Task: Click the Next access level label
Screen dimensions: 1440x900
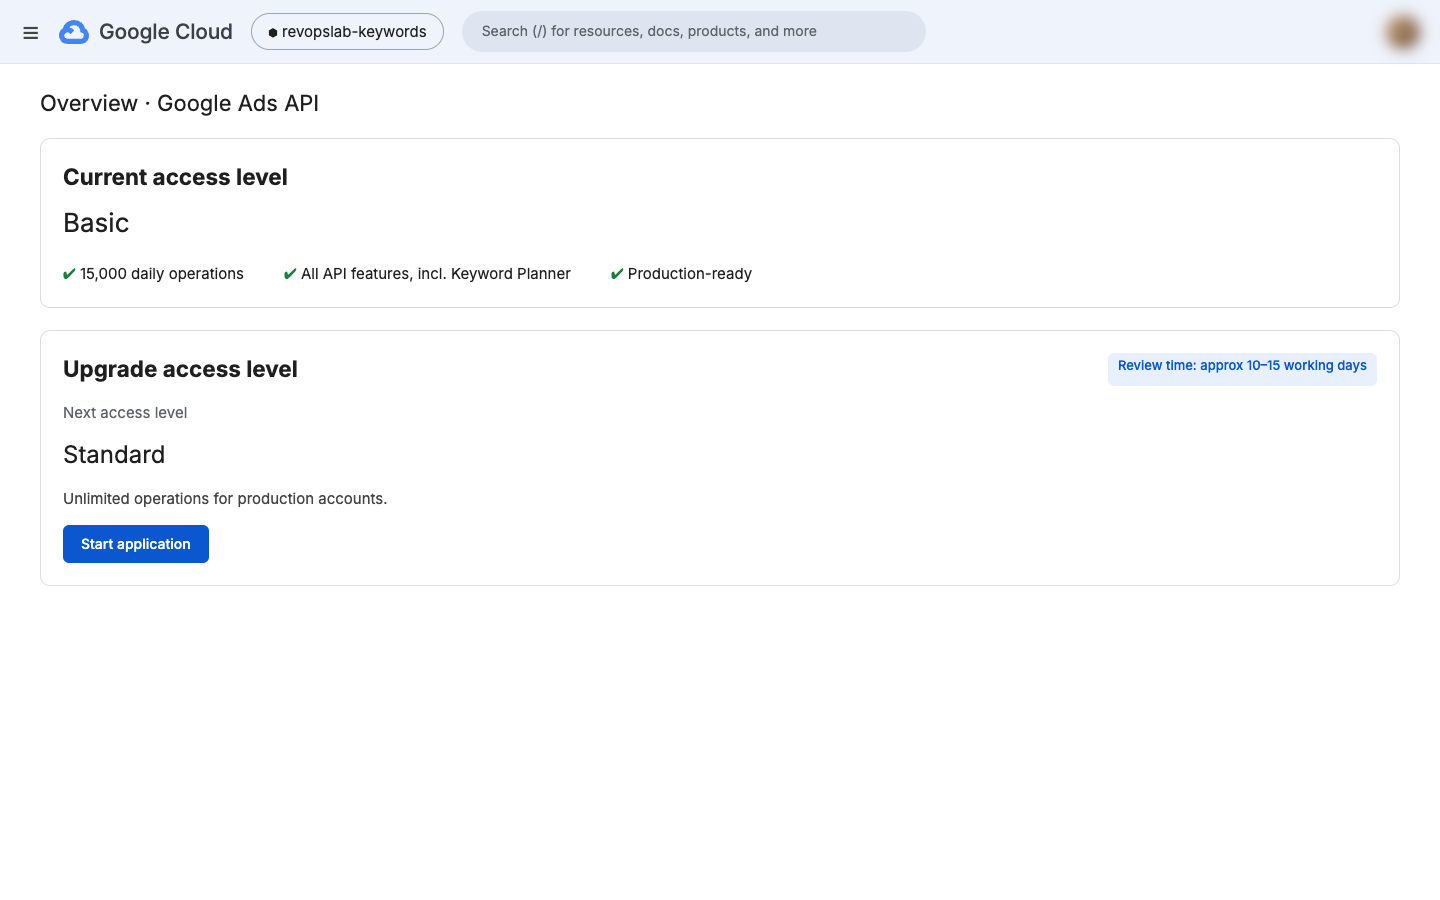Action: [x=125, y=413]
